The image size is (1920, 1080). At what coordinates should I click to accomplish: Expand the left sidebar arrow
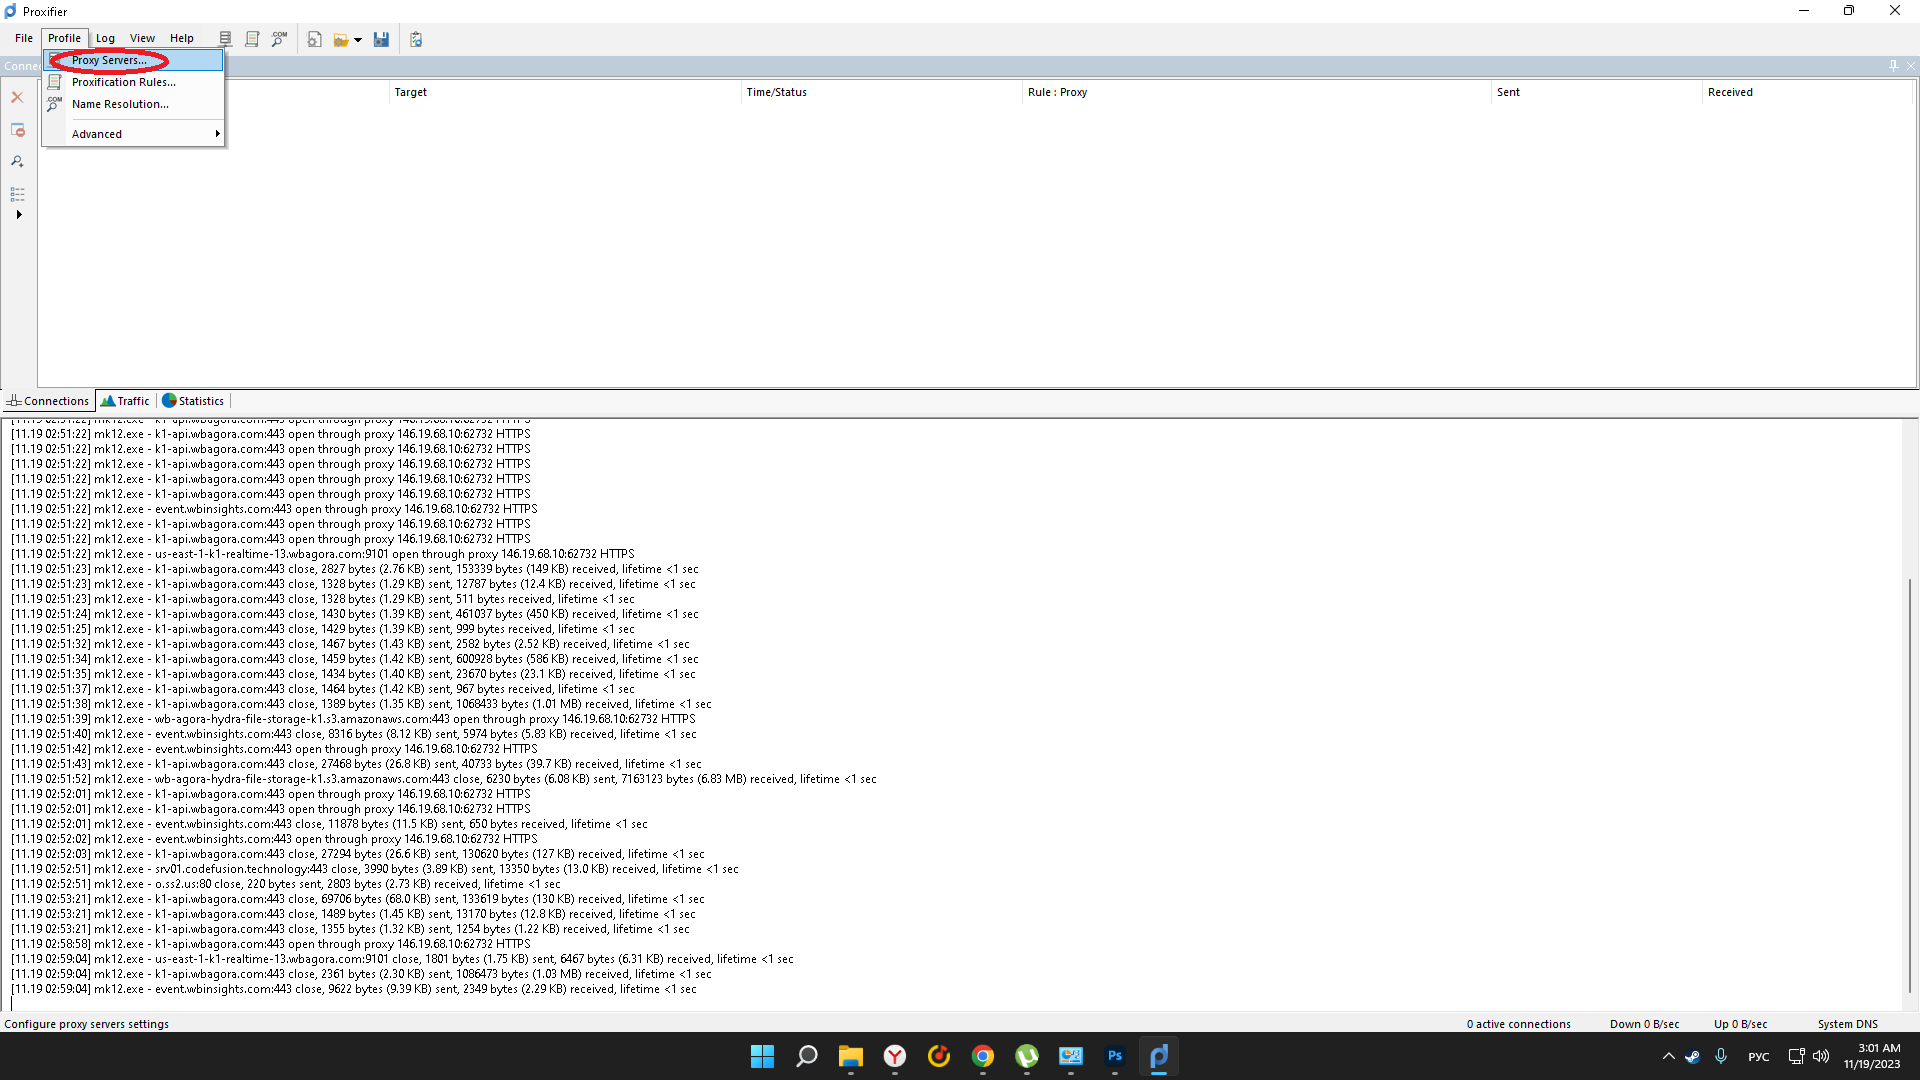coord(19,214)
